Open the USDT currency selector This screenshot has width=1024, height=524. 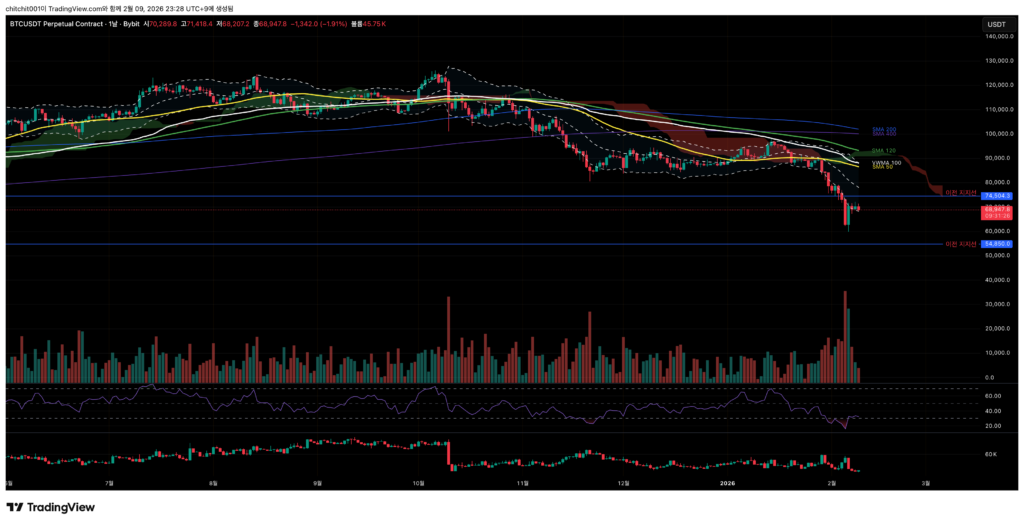coord(996,24)
